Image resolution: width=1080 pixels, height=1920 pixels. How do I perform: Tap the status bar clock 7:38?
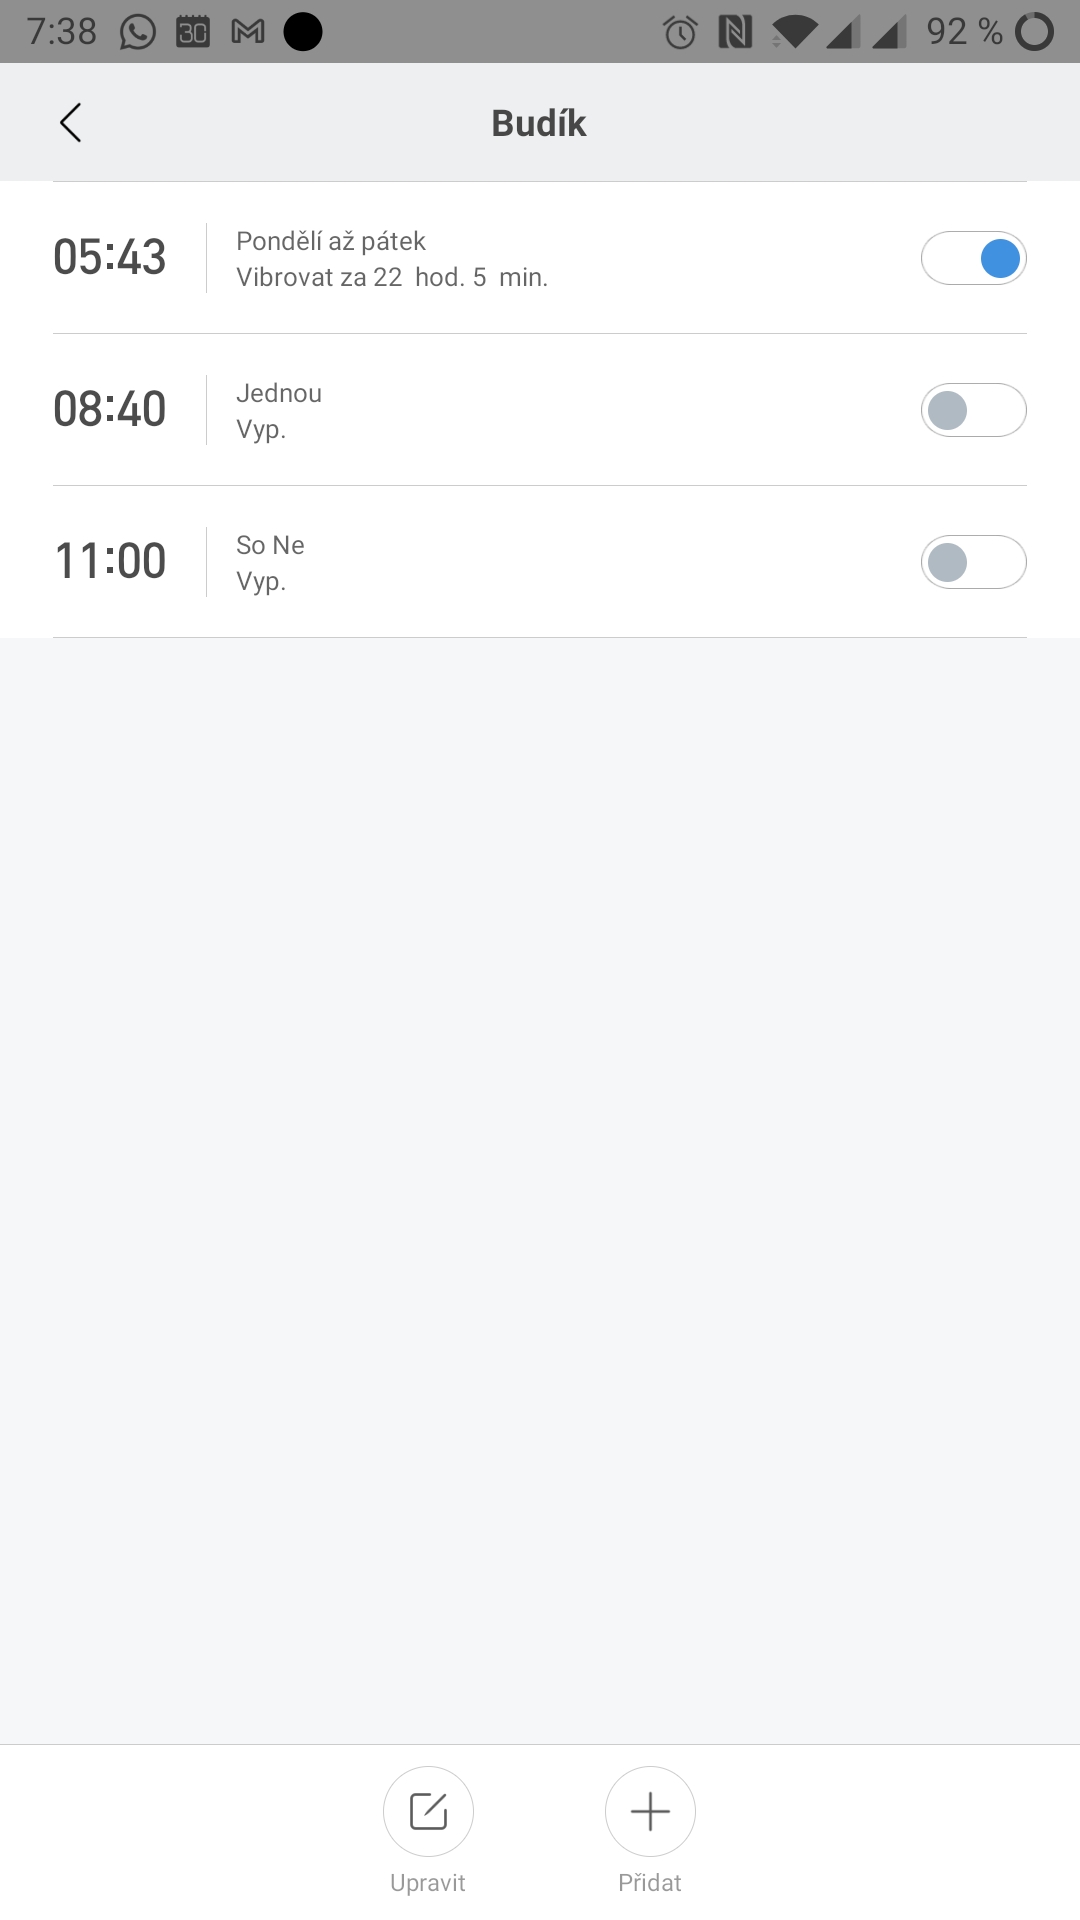tap(62, 32)
